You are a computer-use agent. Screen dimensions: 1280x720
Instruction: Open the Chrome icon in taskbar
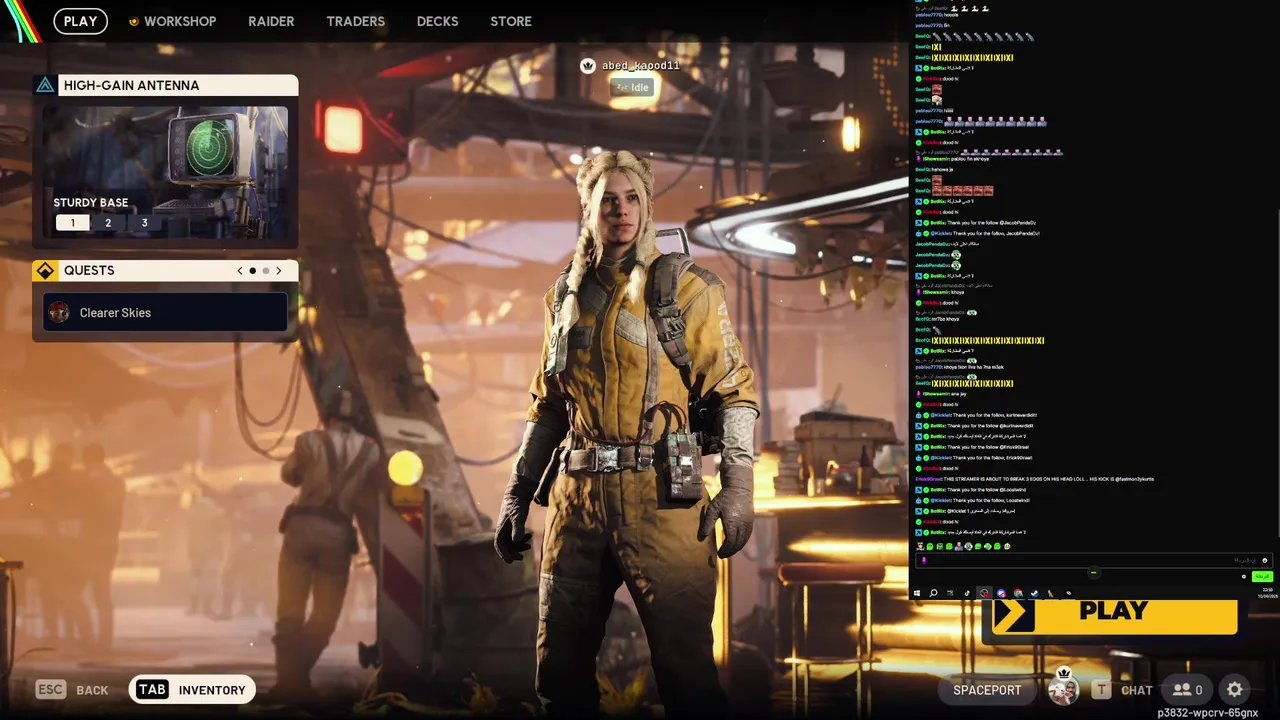(1018, 593)
